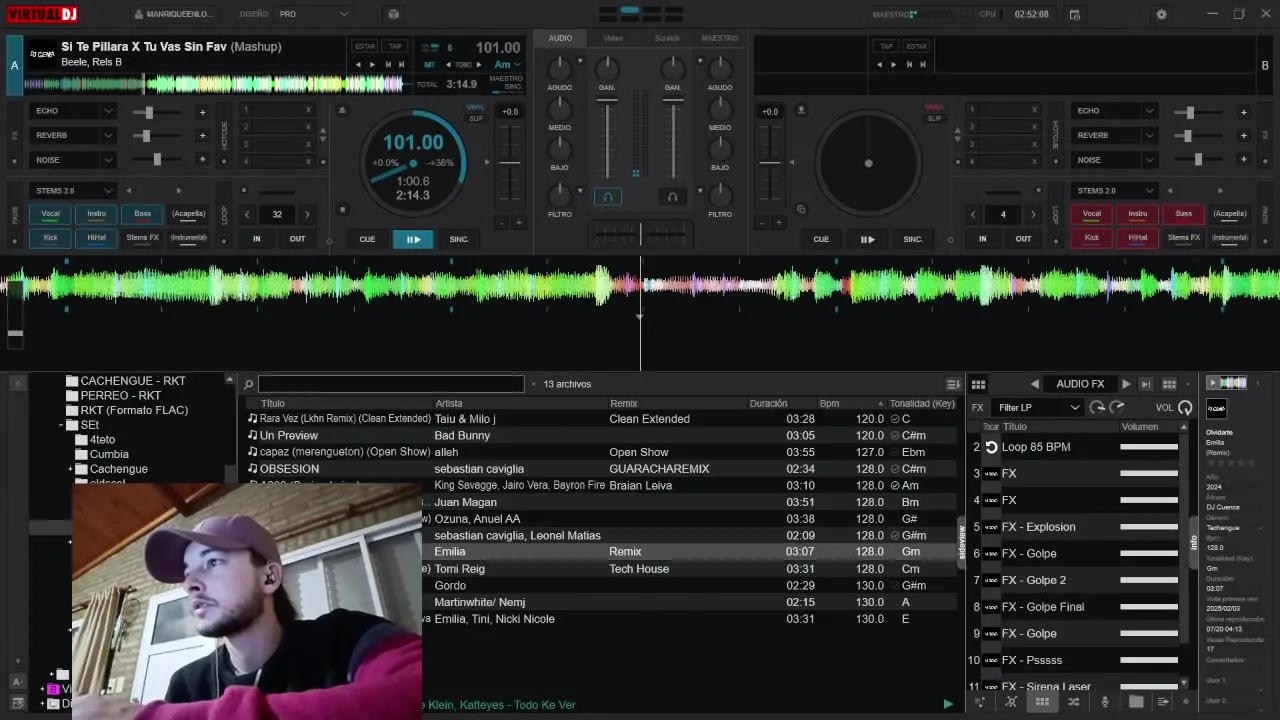Switch to the MAESTRO mixer tab

[x=720, y=38]
